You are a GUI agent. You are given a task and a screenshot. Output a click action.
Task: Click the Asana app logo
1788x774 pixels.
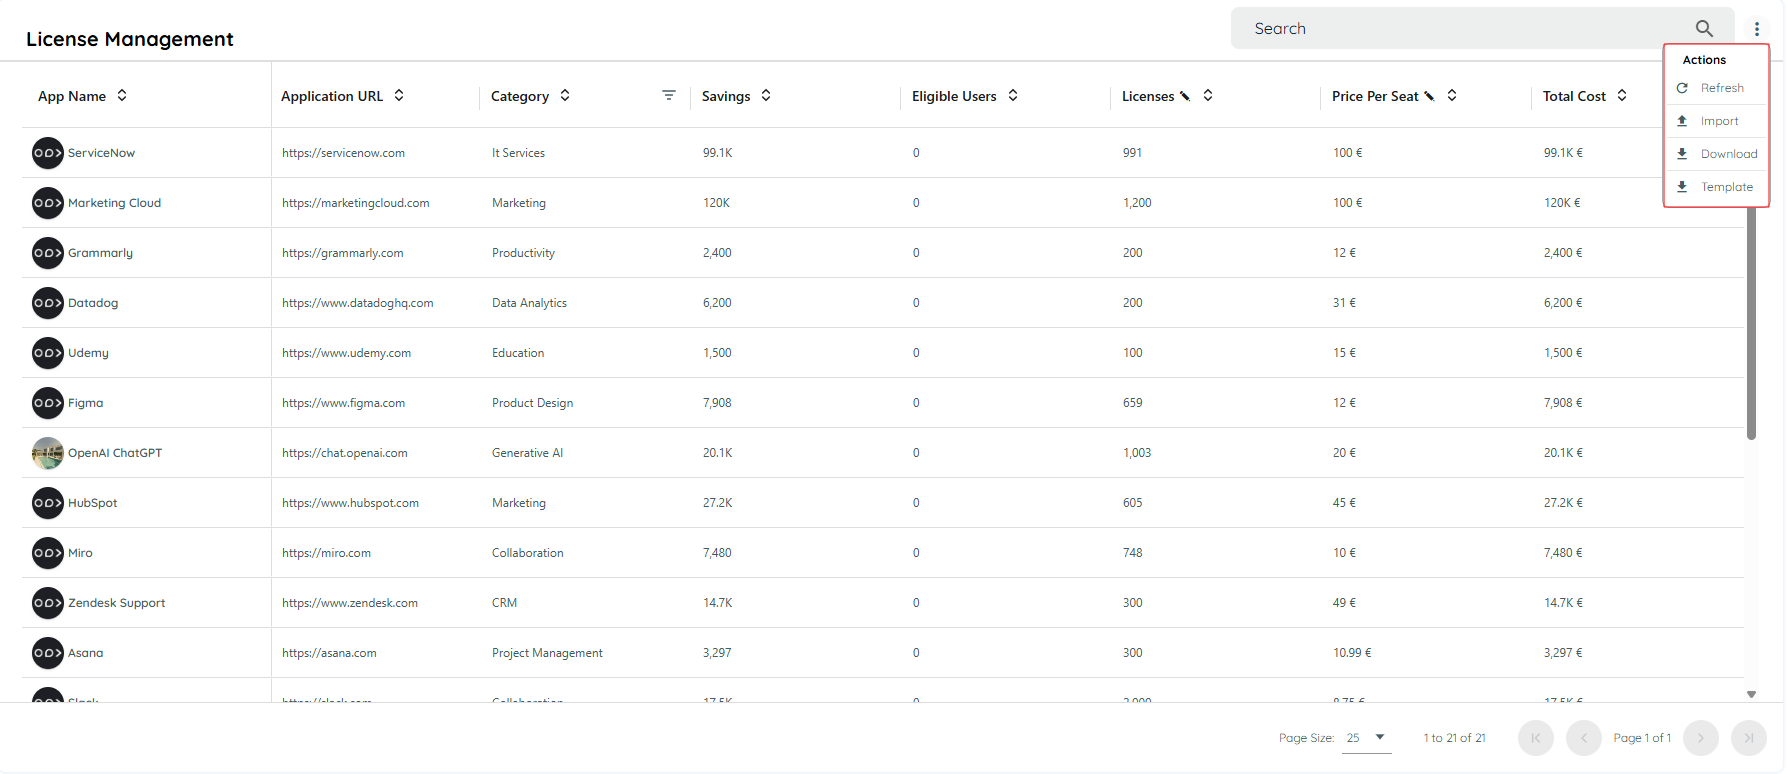(48, 653)
